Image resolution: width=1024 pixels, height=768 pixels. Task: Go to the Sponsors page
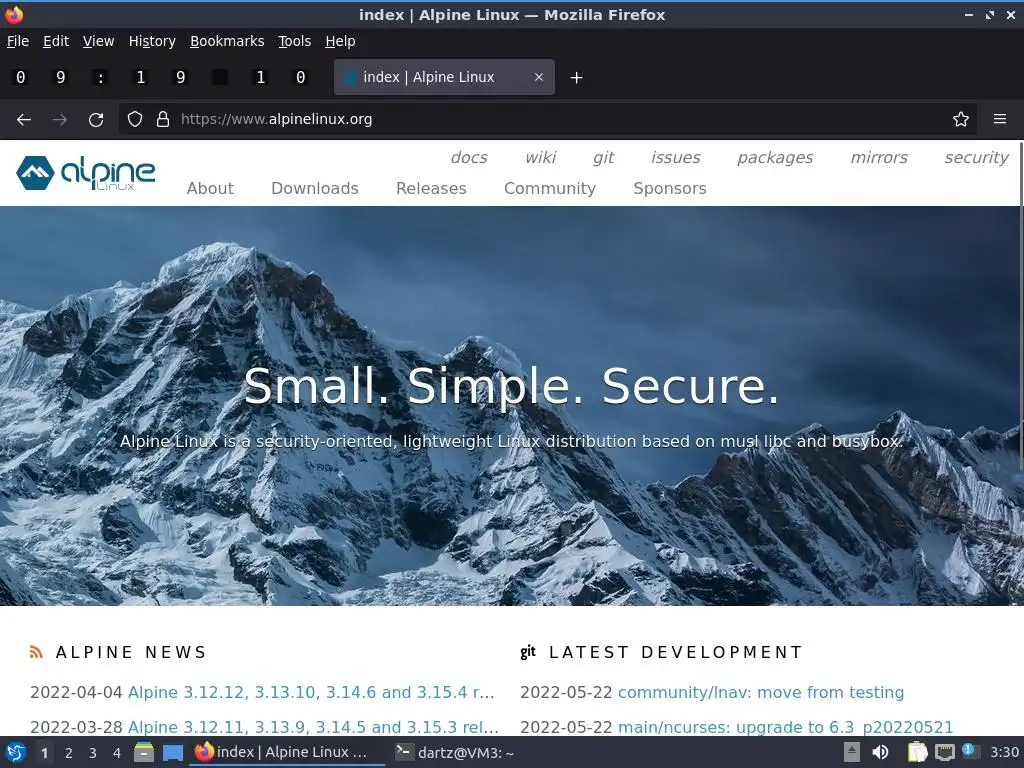[x=670, y=189]
